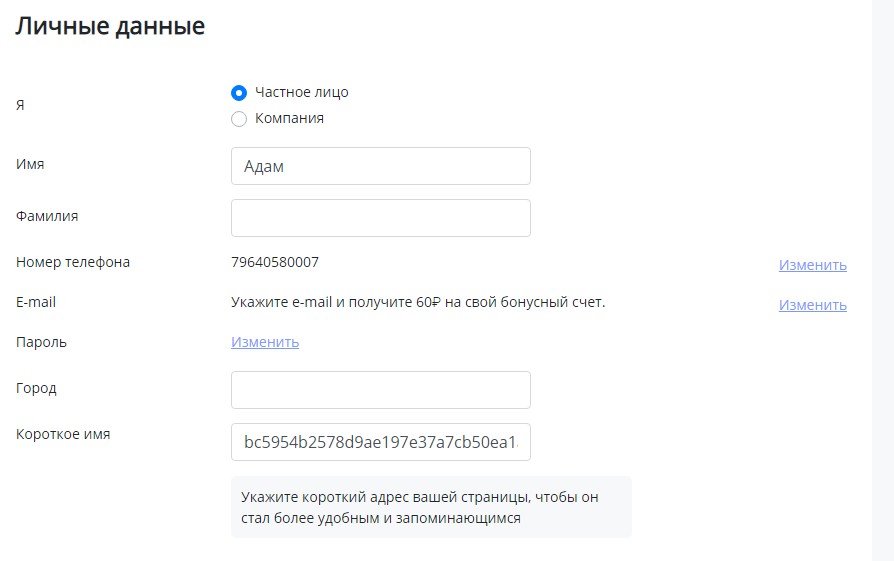Click the "Имя" field containing Адам
The image size is (894, 561).
pos(380,167)
